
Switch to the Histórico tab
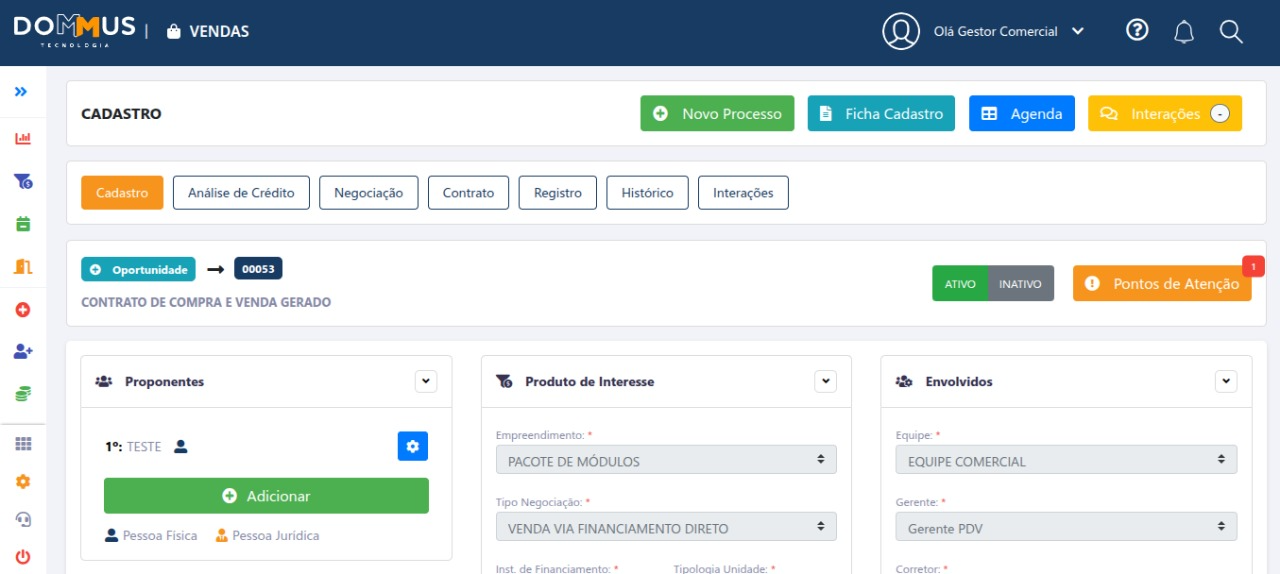tap(648, 193)
